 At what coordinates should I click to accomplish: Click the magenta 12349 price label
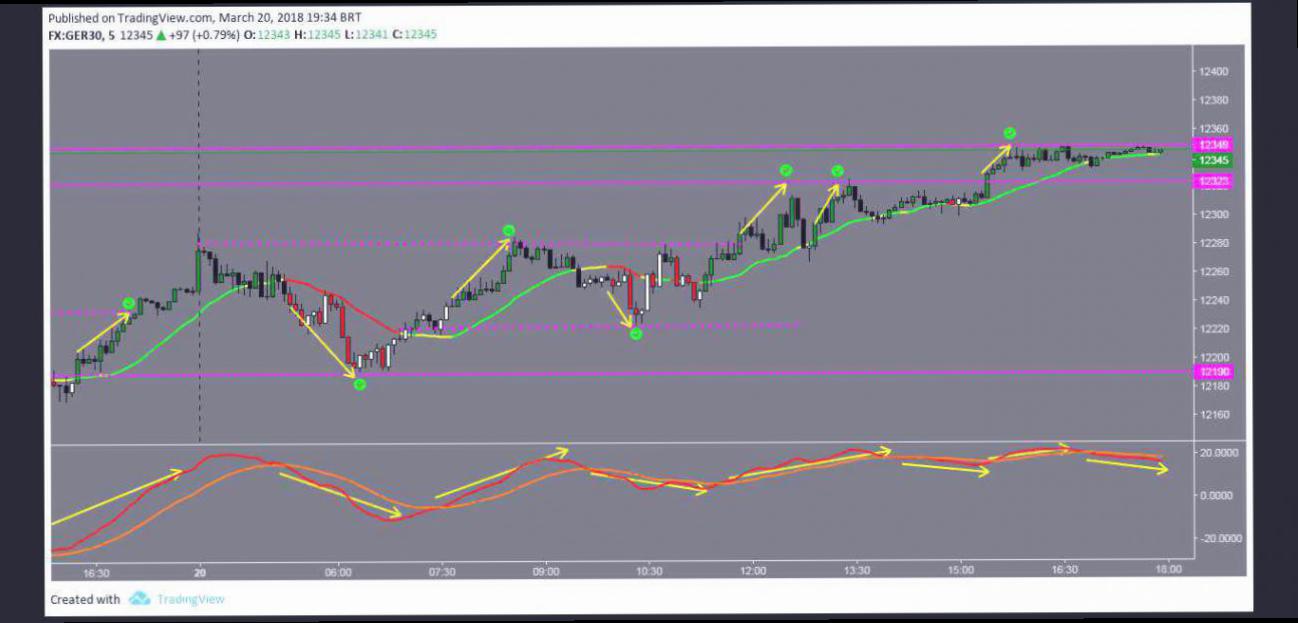[1214, 145]
